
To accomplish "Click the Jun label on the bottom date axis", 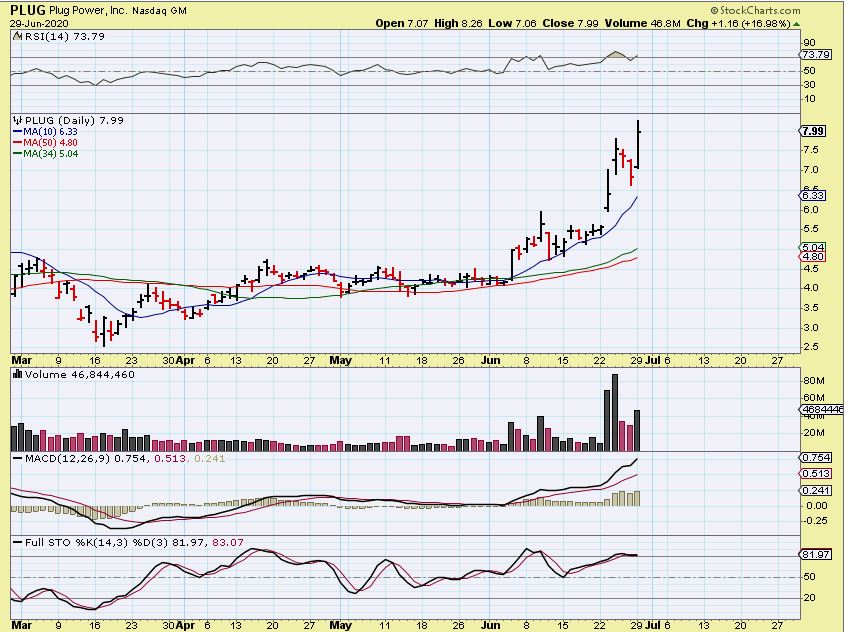I will [491, 625].
